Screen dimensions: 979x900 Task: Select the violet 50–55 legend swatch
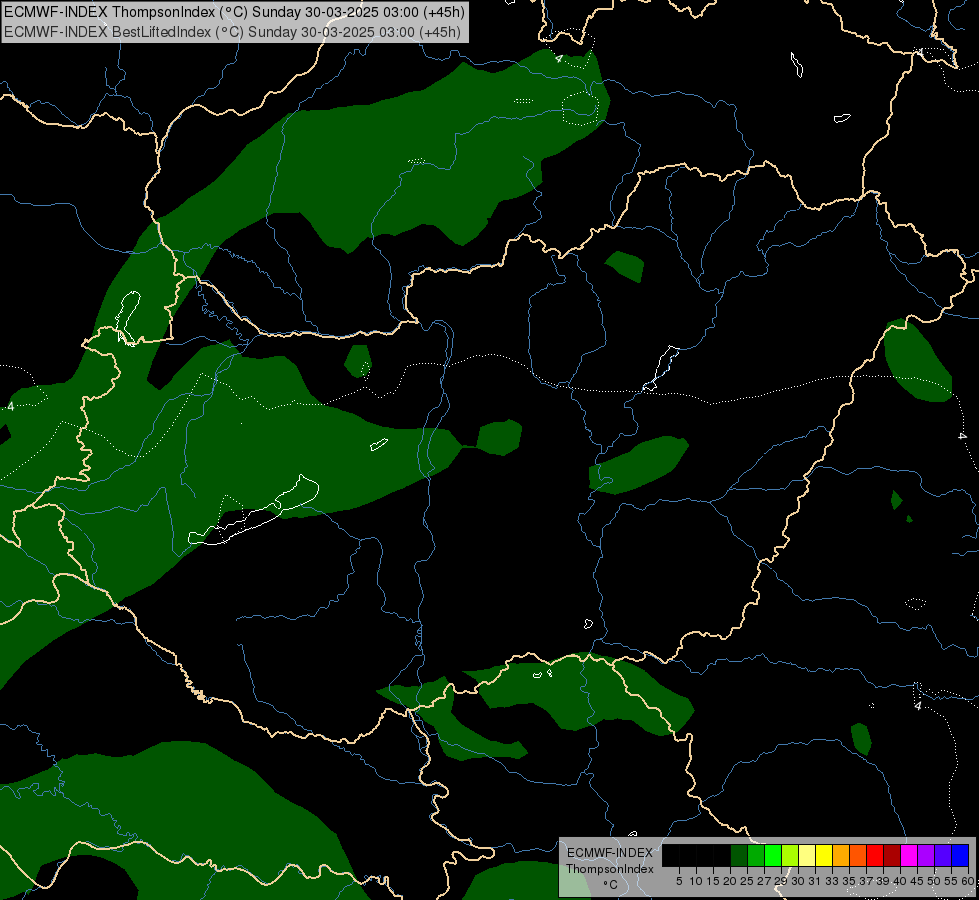943,855
